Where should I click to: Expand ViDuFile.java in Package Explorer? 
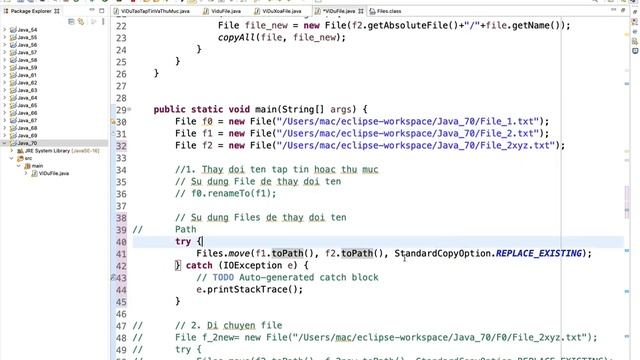(27, 173)
